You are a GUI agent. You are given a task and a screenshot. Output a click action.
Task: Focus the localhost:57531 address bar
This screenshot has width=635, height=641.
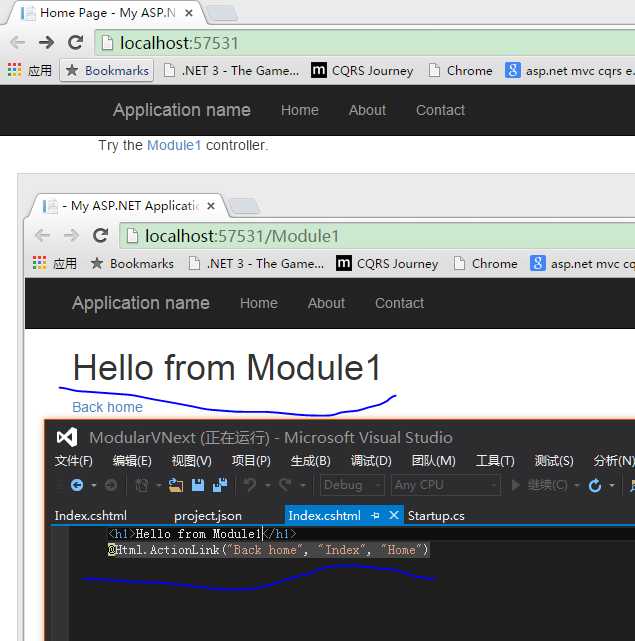click(x=365, y=43)
